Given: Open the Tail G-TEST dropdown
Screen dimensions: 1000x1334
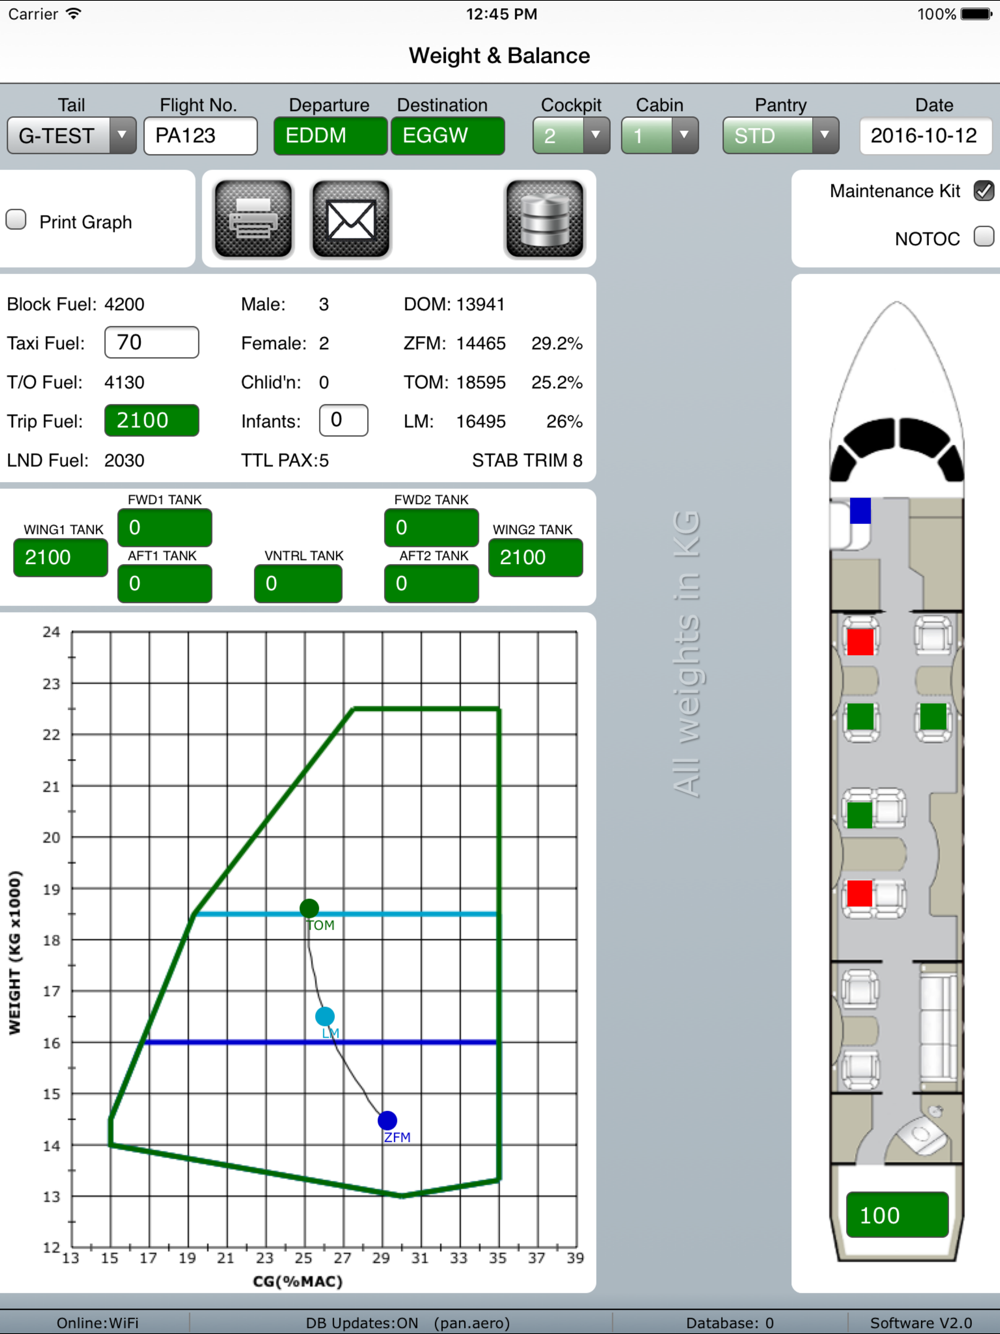Looking at the screenshot, I should (x=72, y=135).
